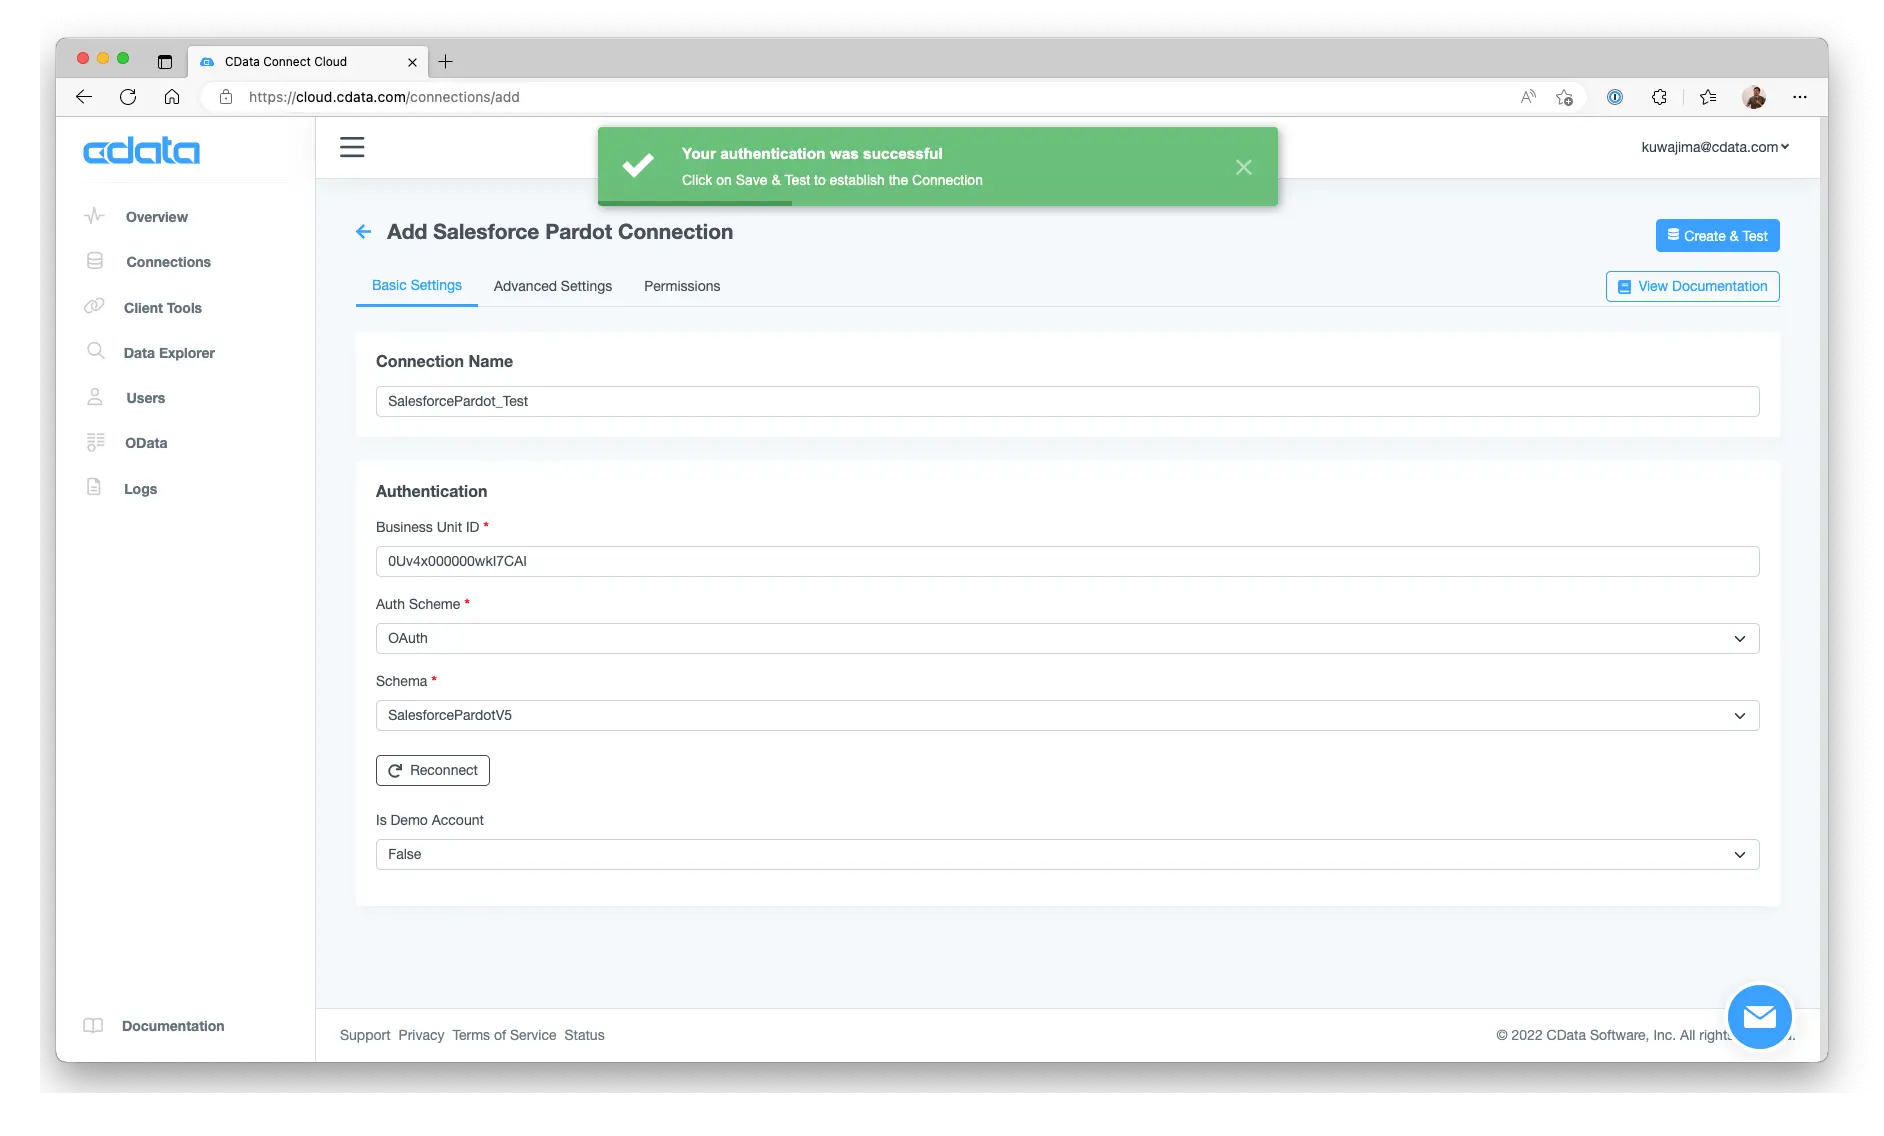Click the back arrow beside Add Salesforce Pardot Connection
The height and width of the screenshot is (1136, 1884).
coord(363,232)
